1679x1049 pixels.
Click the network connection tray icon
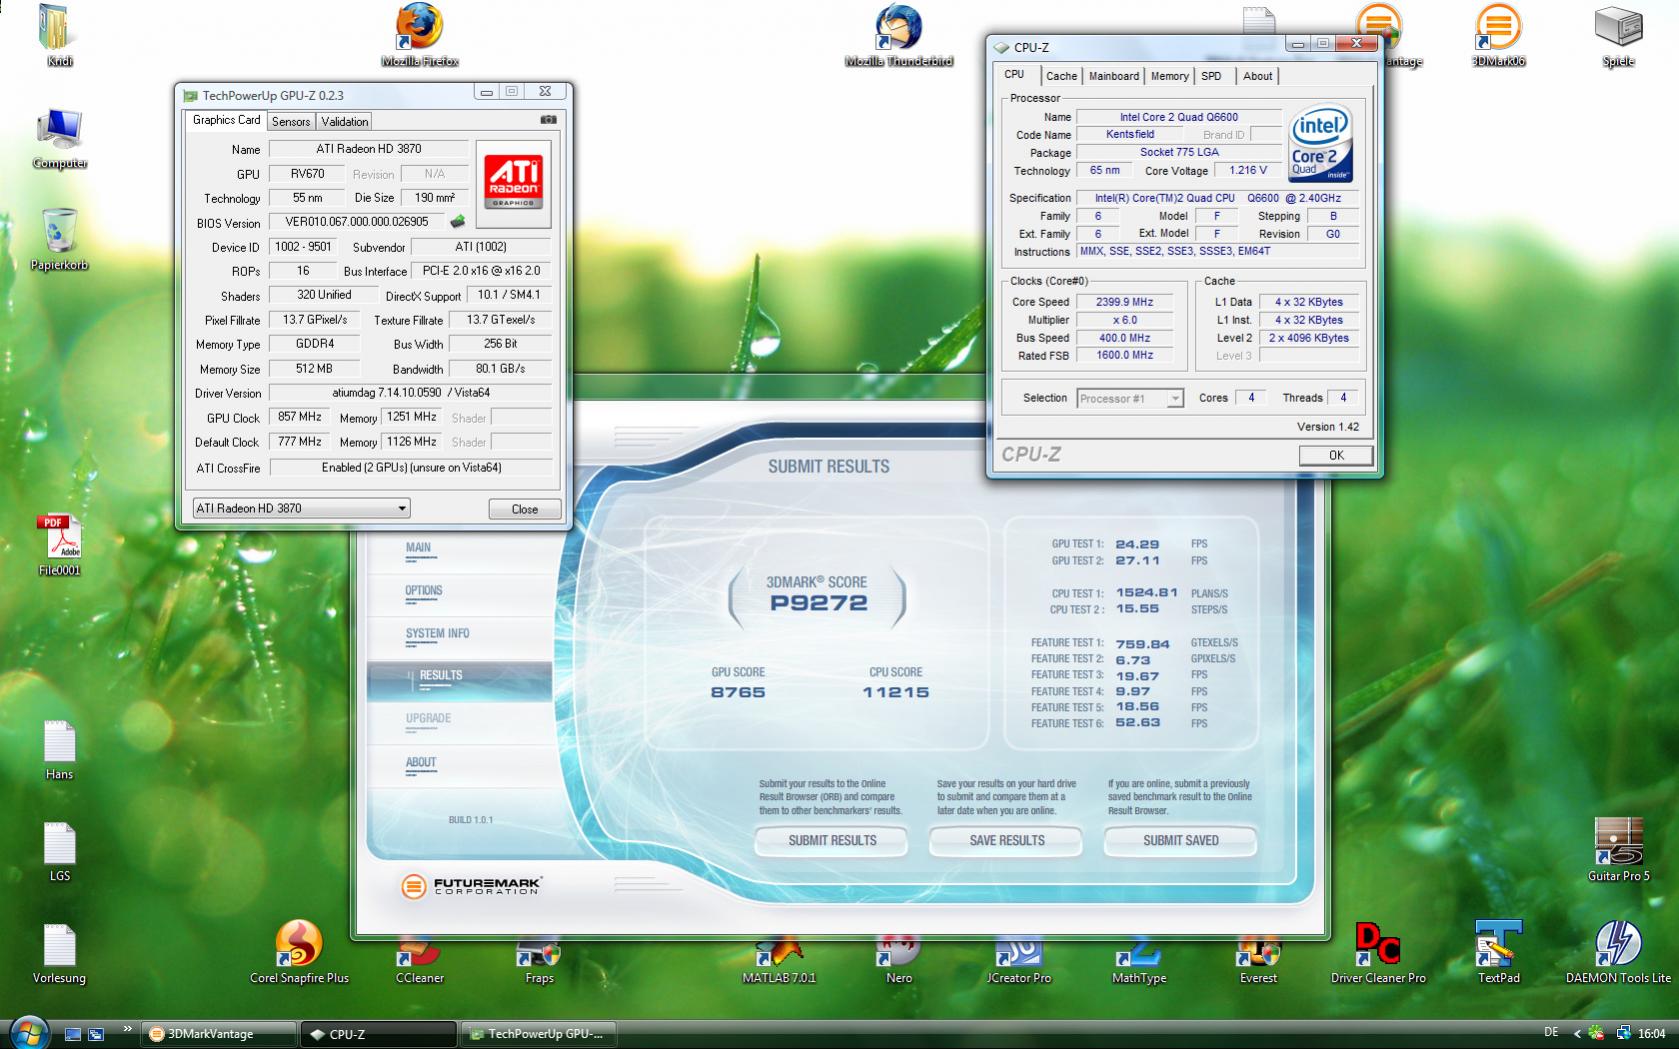(x=1622, y=1033)
